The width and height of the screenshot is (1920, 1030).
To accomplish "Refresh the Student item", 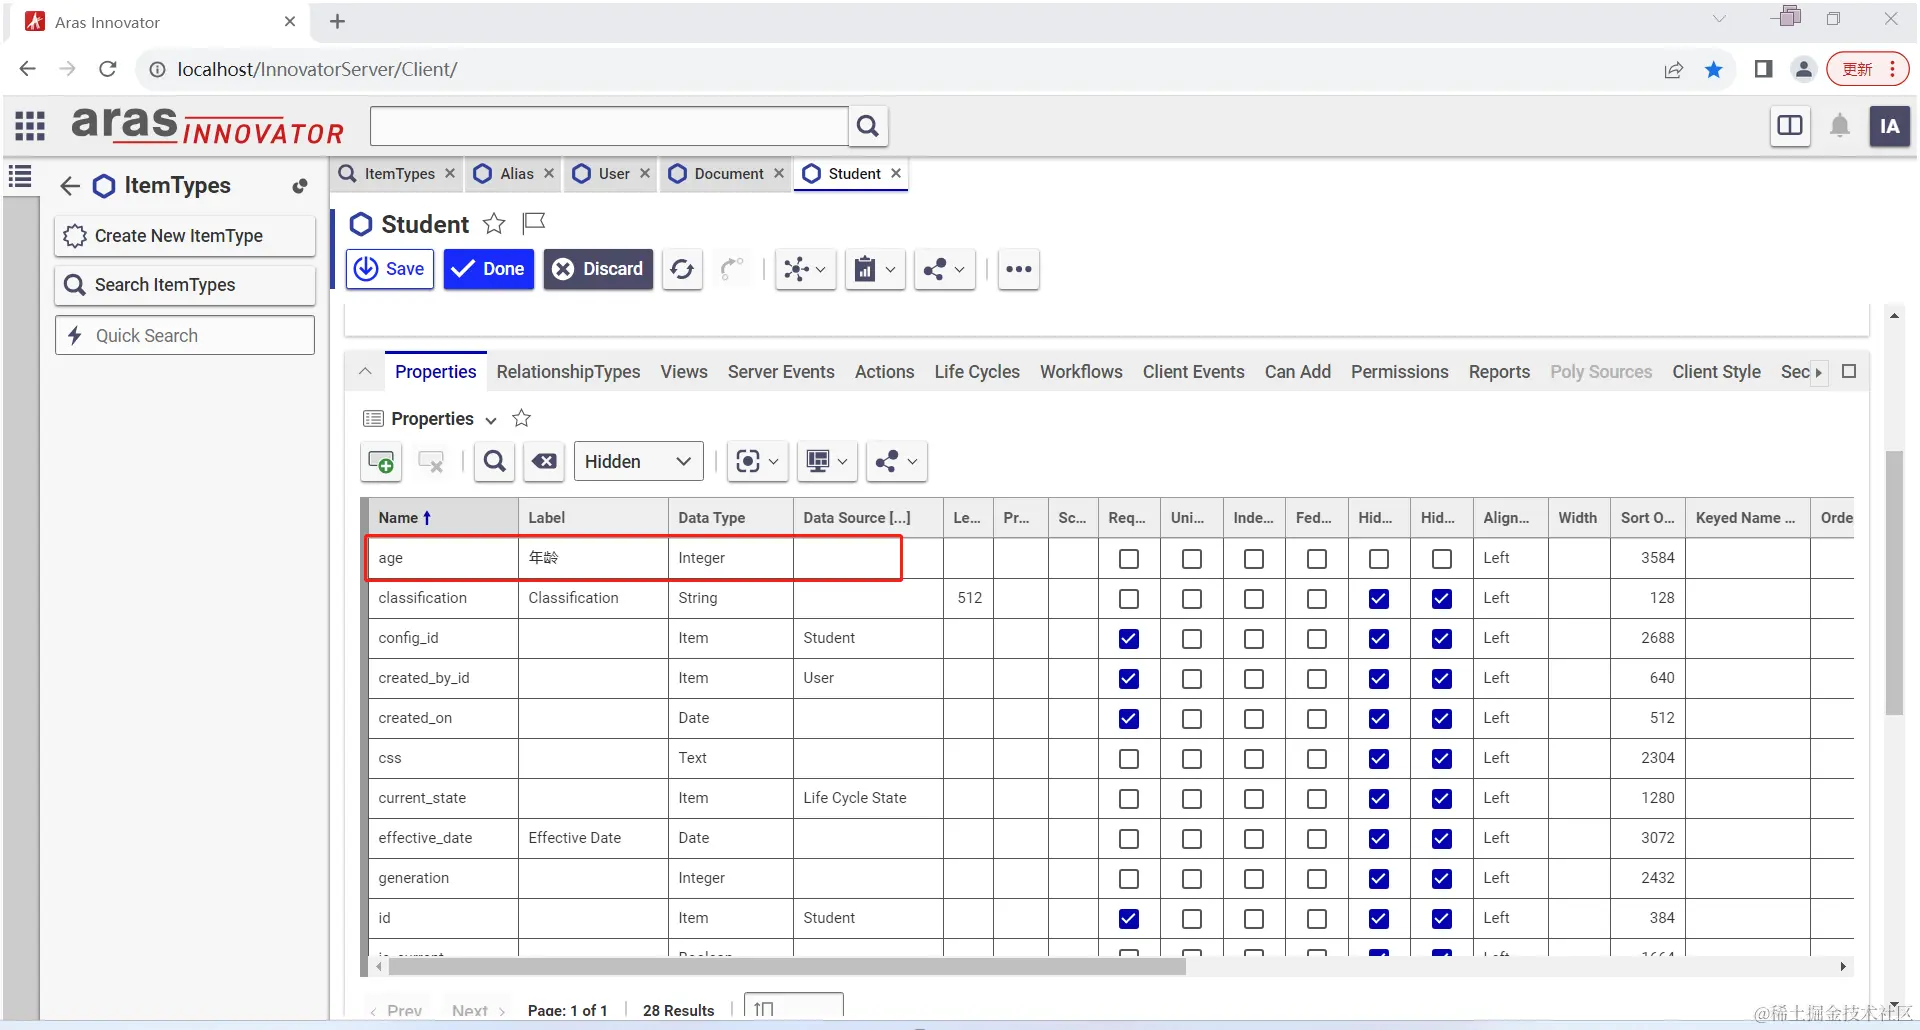I will (x=682, y=269).
